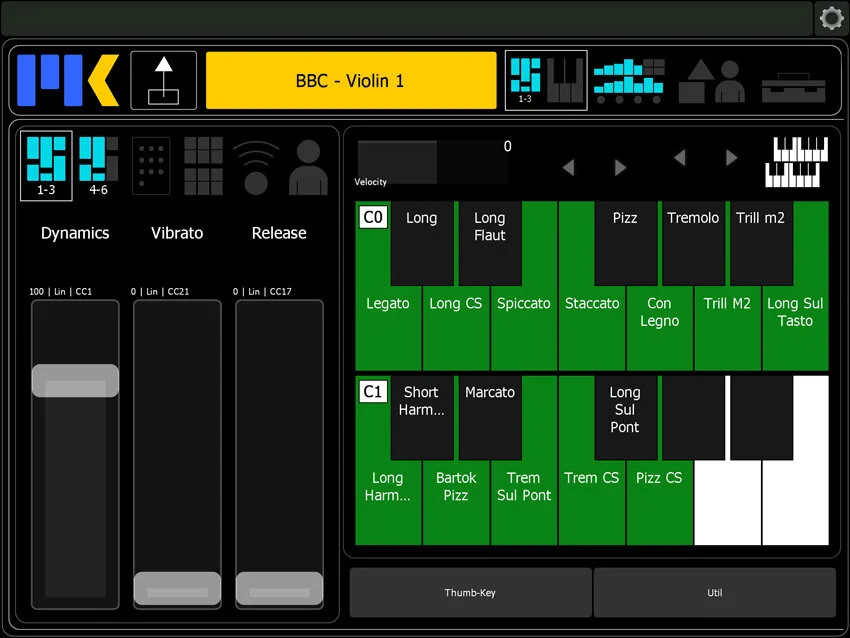This screenshot has height=638, width=850.
Task: Select the Long articulation key
Action: [x=422, y=243]
